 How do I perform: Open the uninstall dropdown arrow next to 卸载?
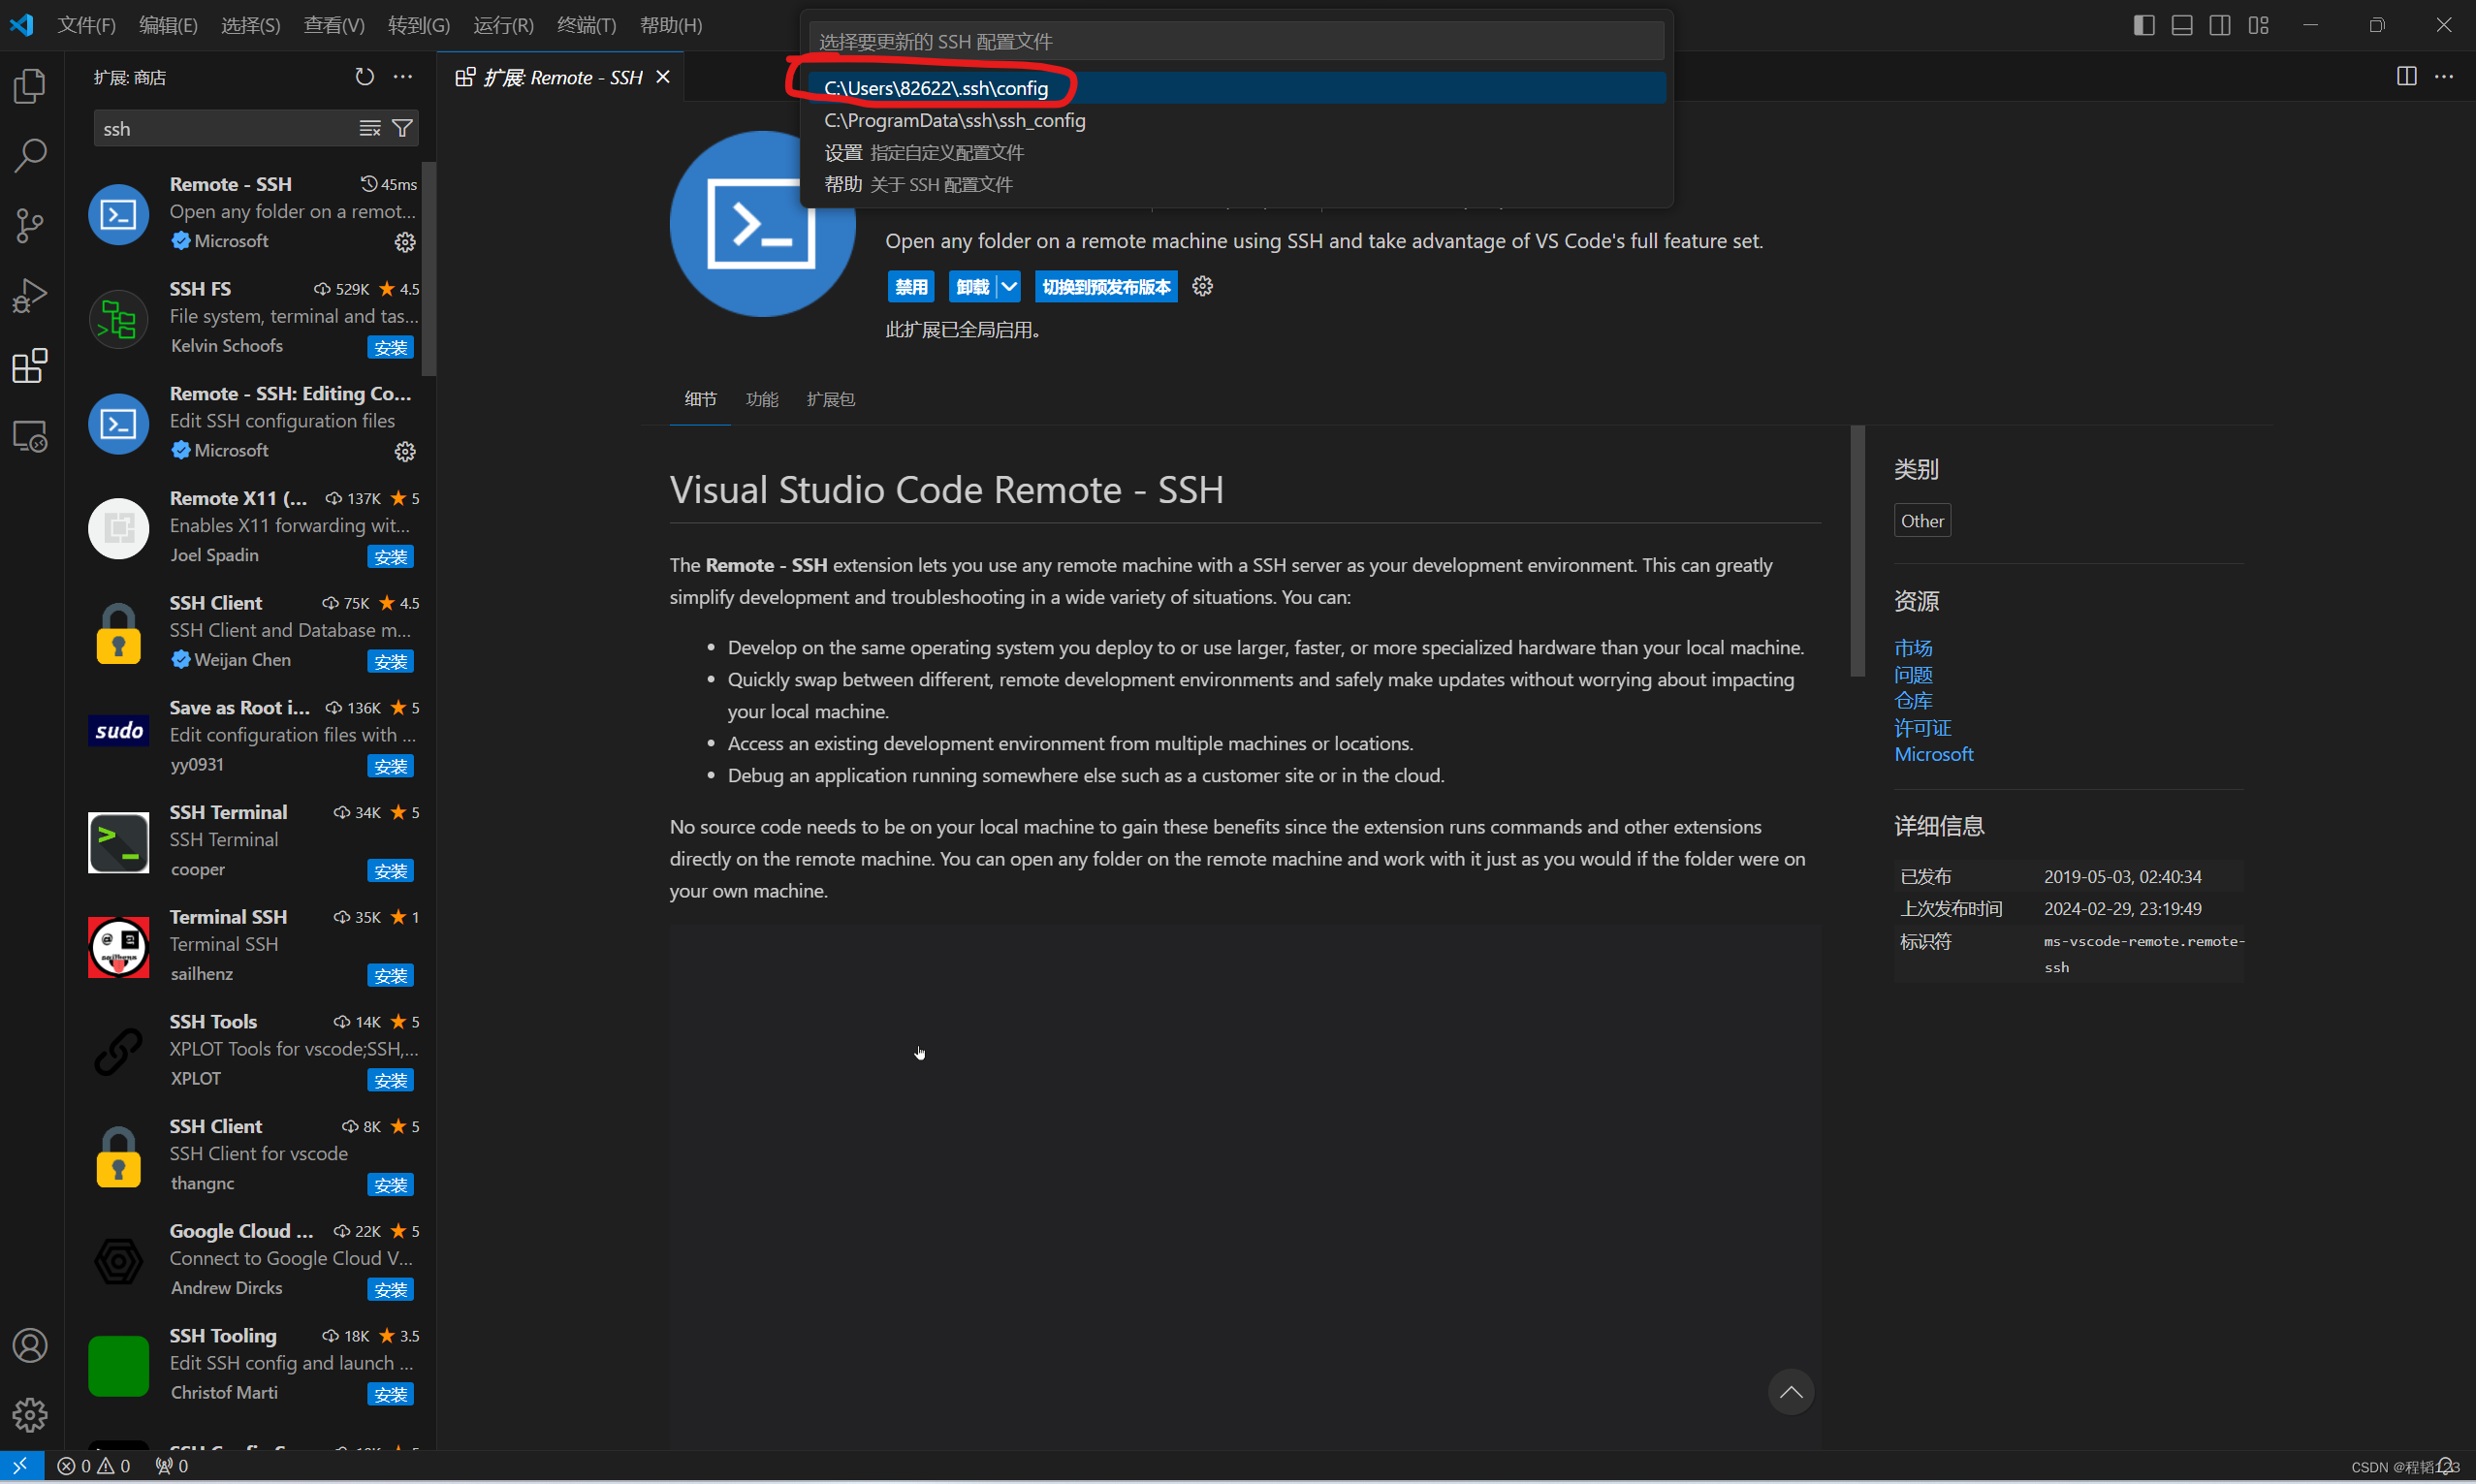[1010, 286]
